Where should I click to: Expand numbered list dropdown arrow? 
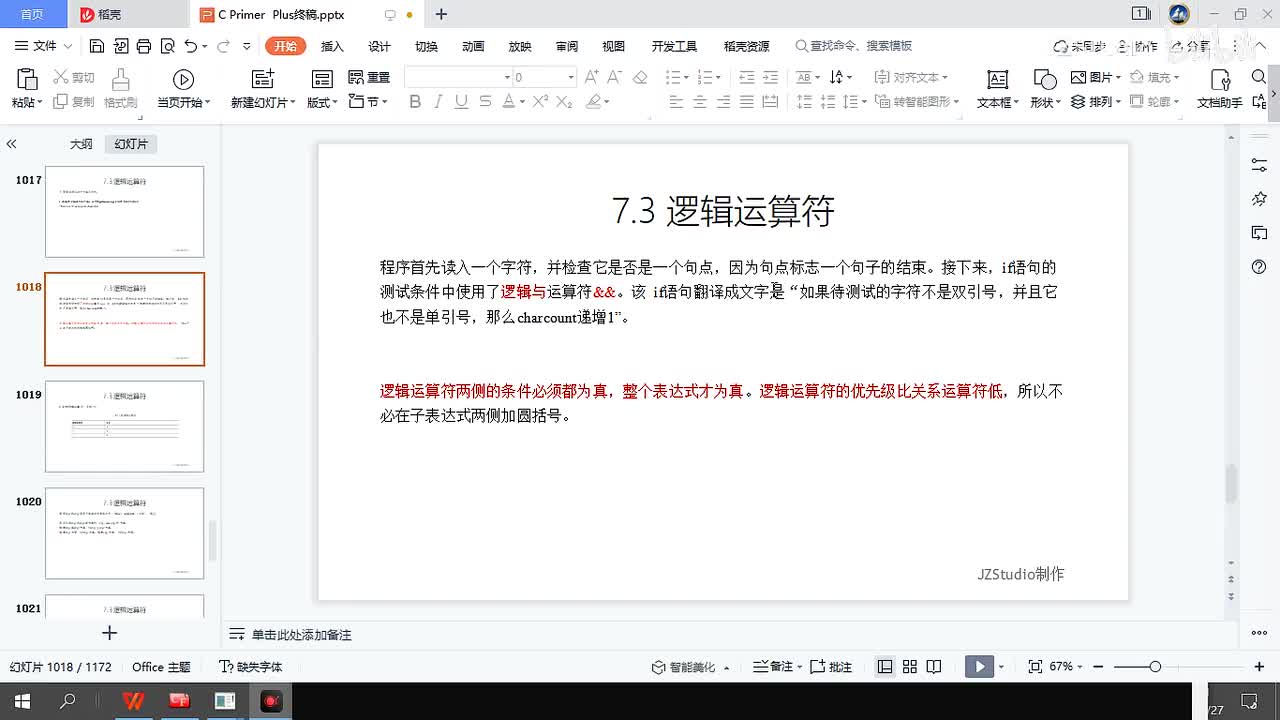point(718,77)
